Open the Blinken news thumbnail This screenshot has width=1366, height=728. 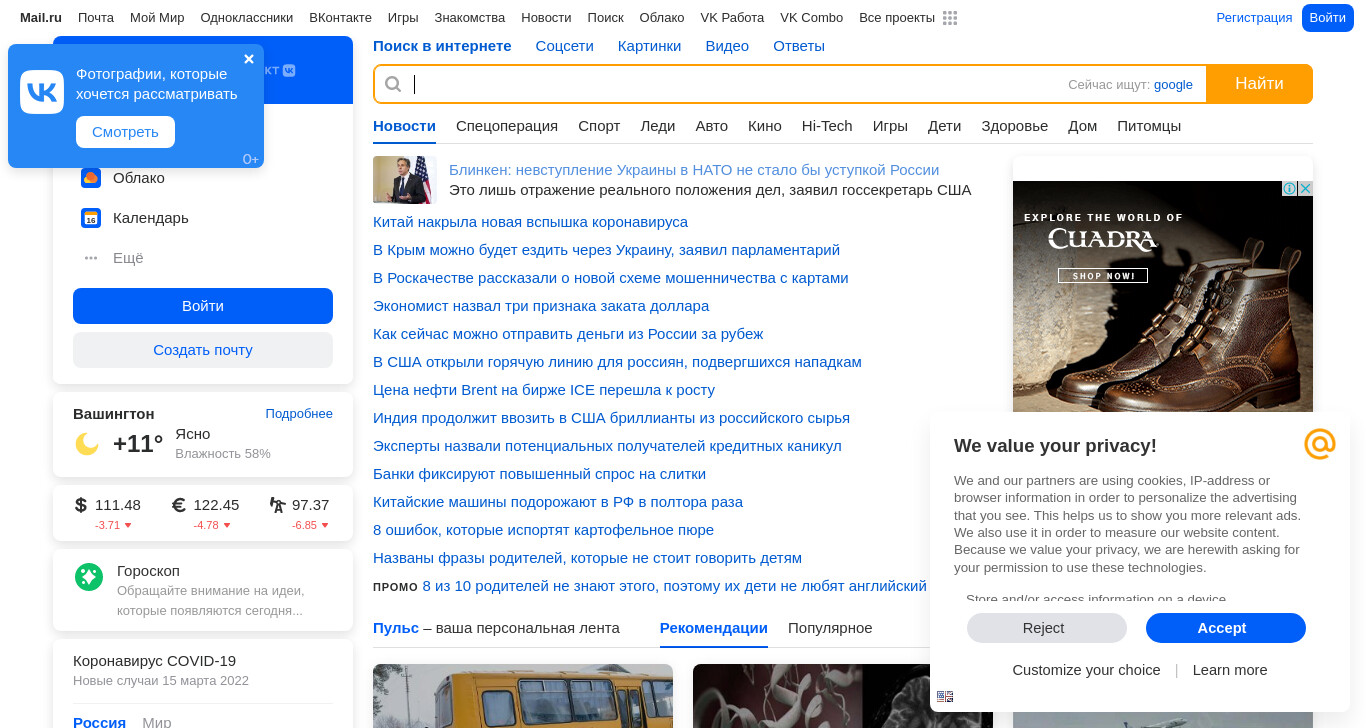[405, 180]
